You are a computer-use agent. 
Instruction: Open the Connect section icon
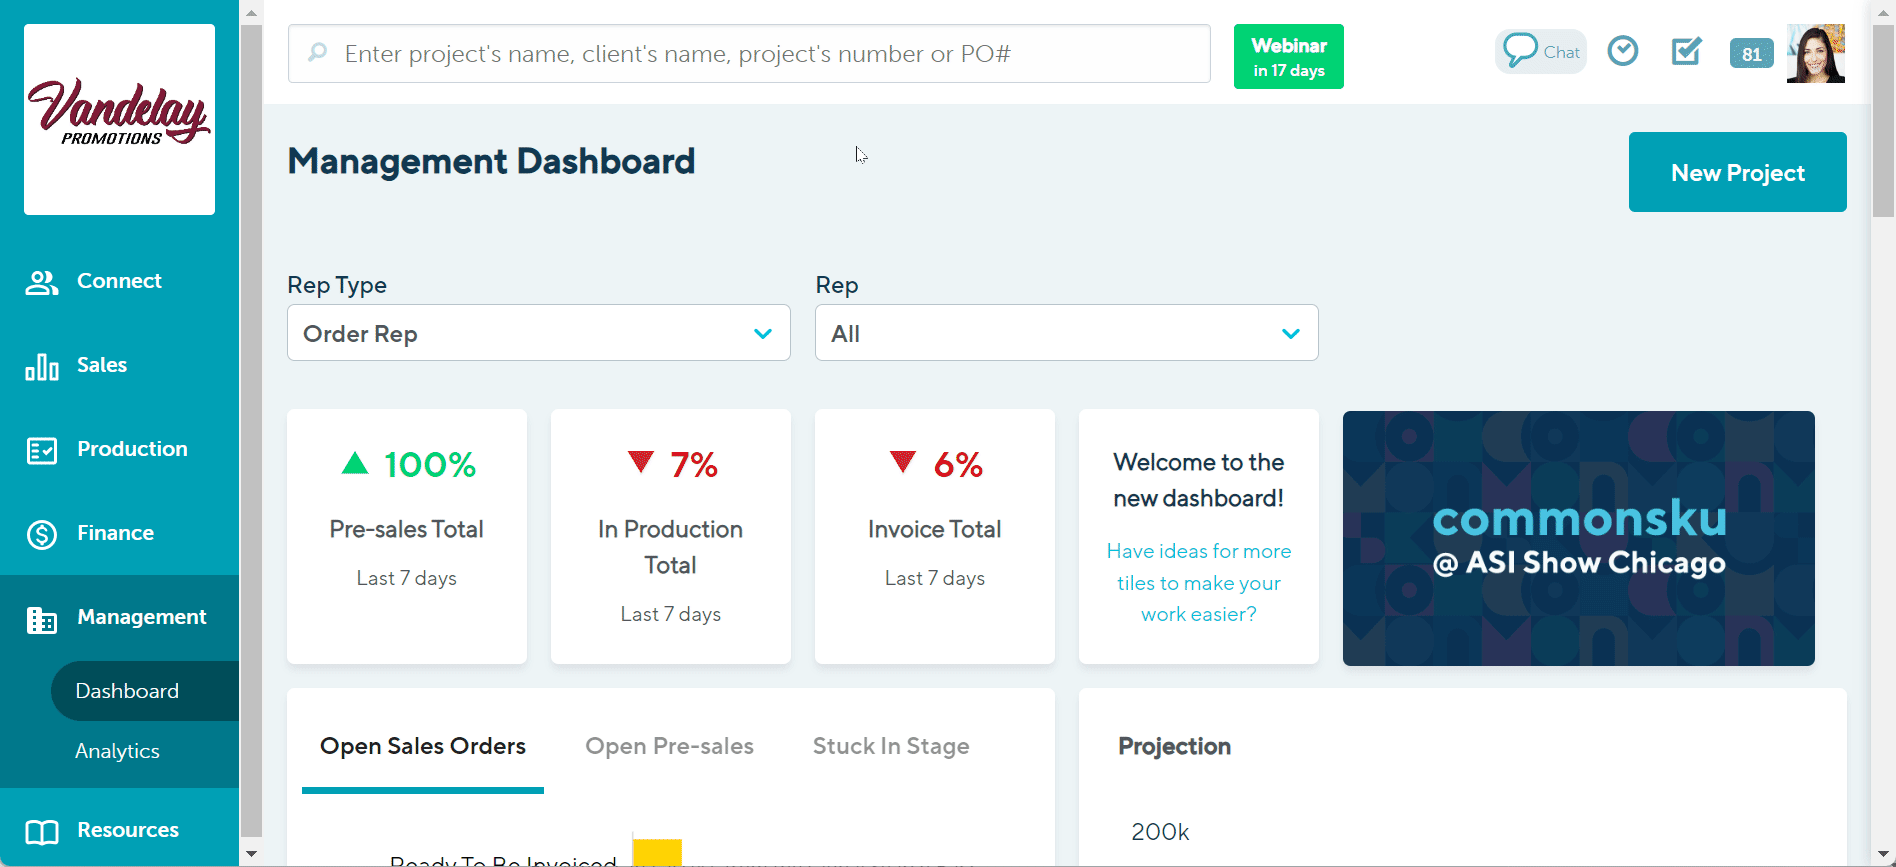42,283
